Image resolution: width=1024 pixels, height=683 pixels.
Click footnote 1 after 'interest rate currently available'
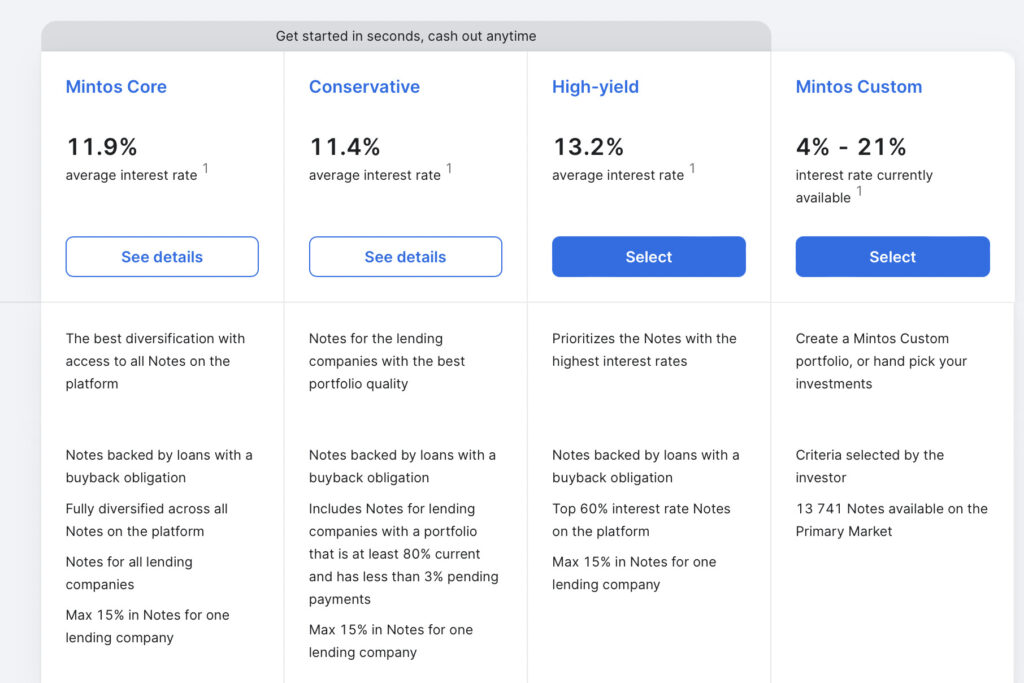(859, 191)
